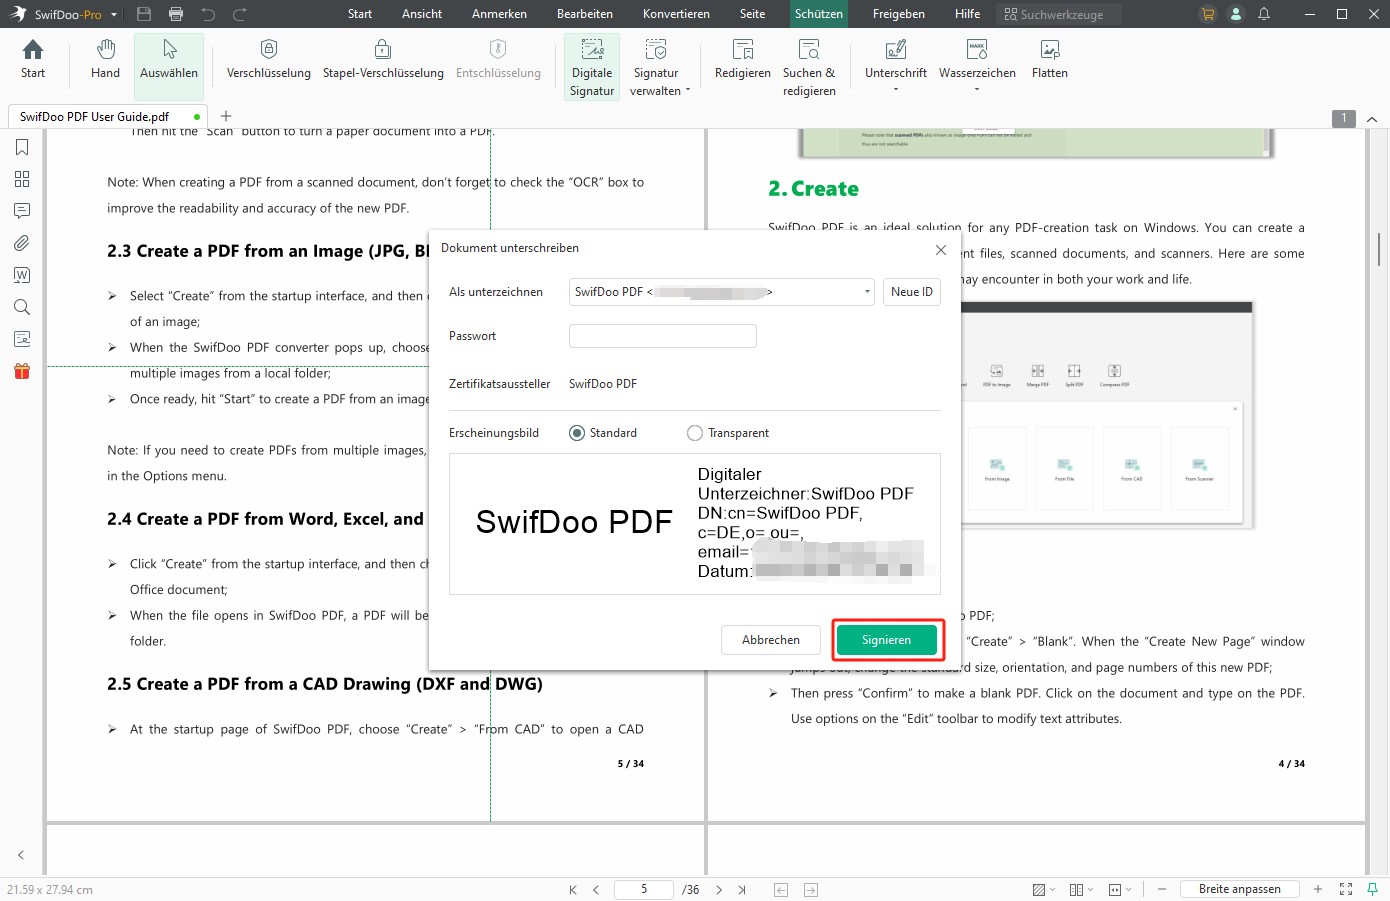
Task: Click the Word conversion sidebar icon
Action: [x=22, y=275]
